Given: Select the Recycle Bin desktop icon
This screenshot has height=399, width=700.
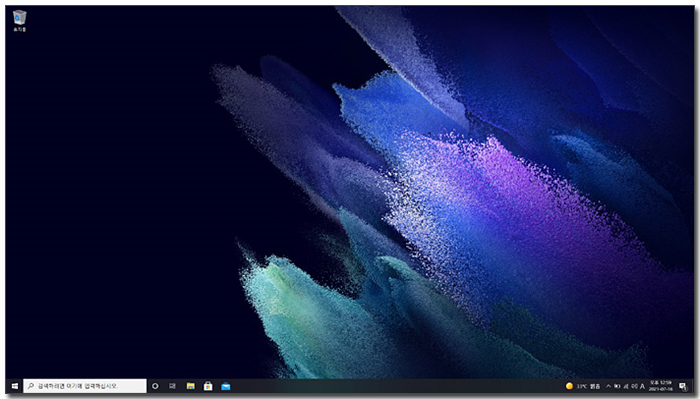Looking at the screenshot, I should coord(19,21).
